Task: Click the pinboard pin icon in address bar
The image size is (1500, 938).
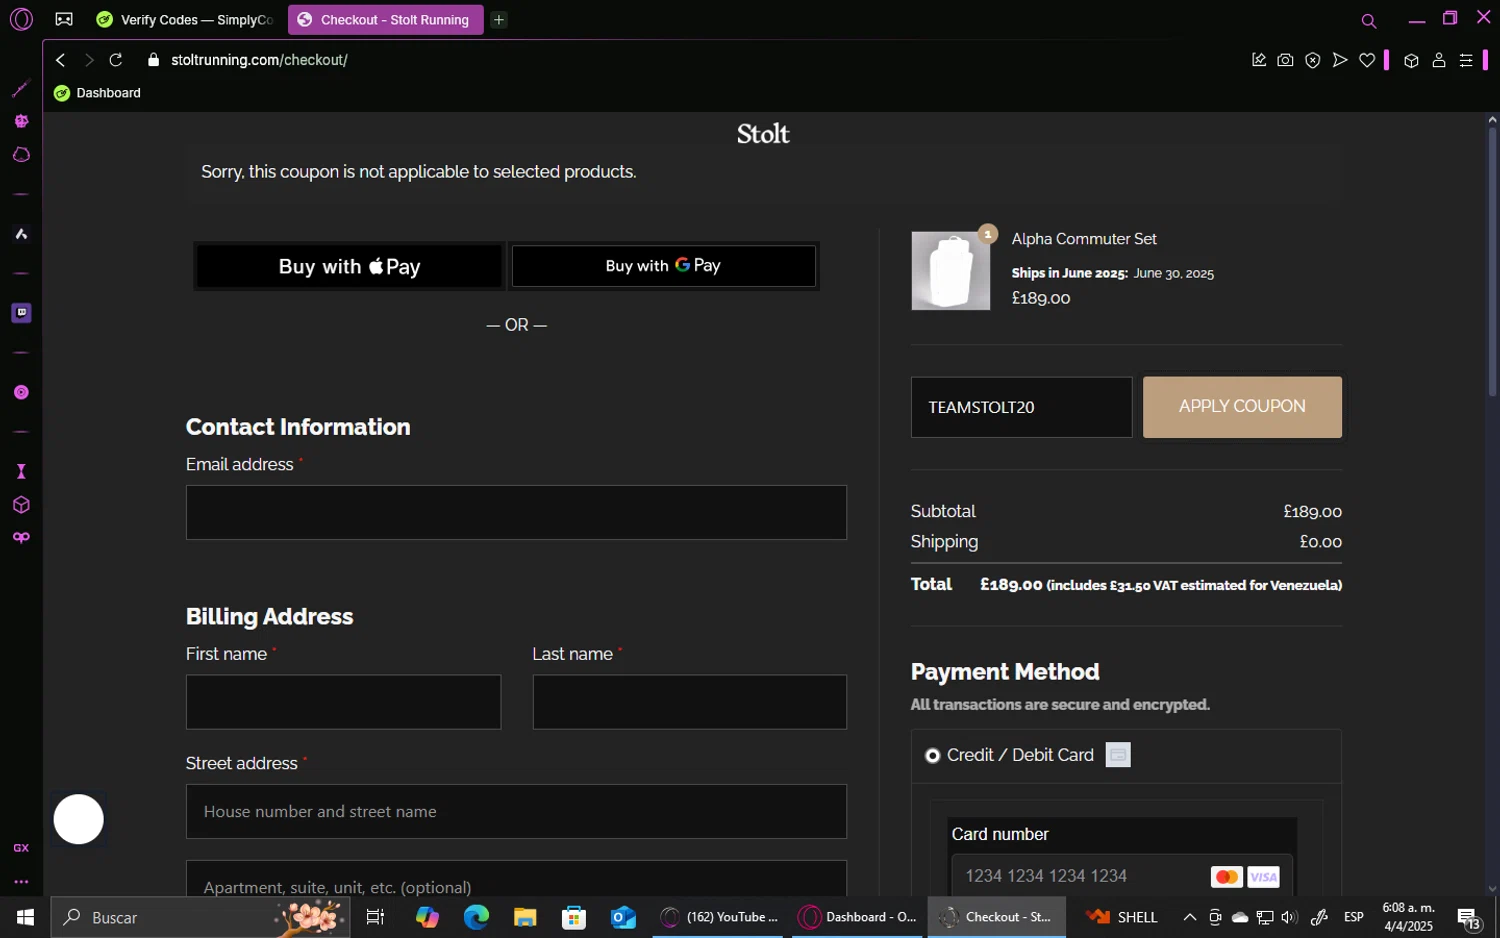Action: click(x=1259, y=60)
